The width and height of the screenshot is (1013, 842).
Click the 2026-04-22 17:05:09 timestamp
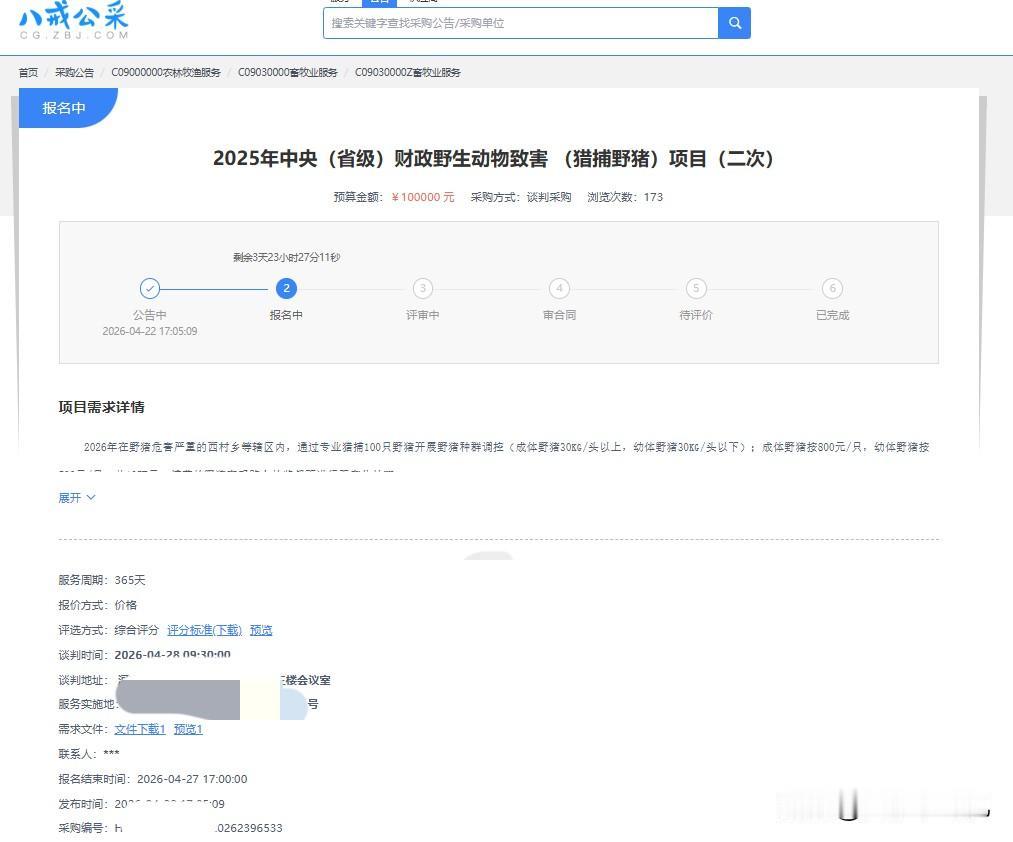pos(150,331)
